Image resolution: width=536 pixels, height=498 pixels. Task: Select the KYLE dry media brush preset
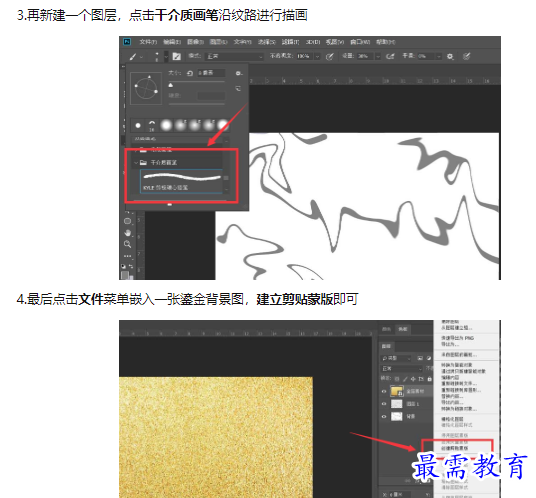[181, 182]
